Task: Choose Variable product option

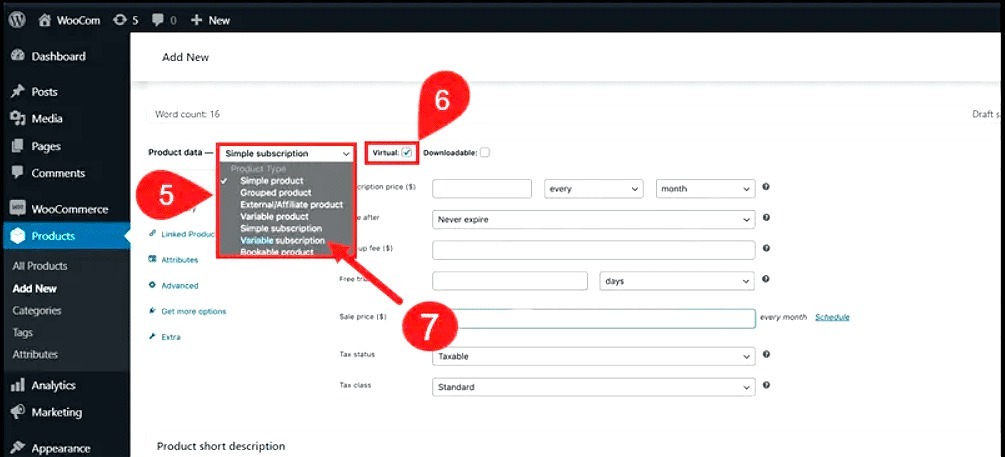Action: pos(274,217)
